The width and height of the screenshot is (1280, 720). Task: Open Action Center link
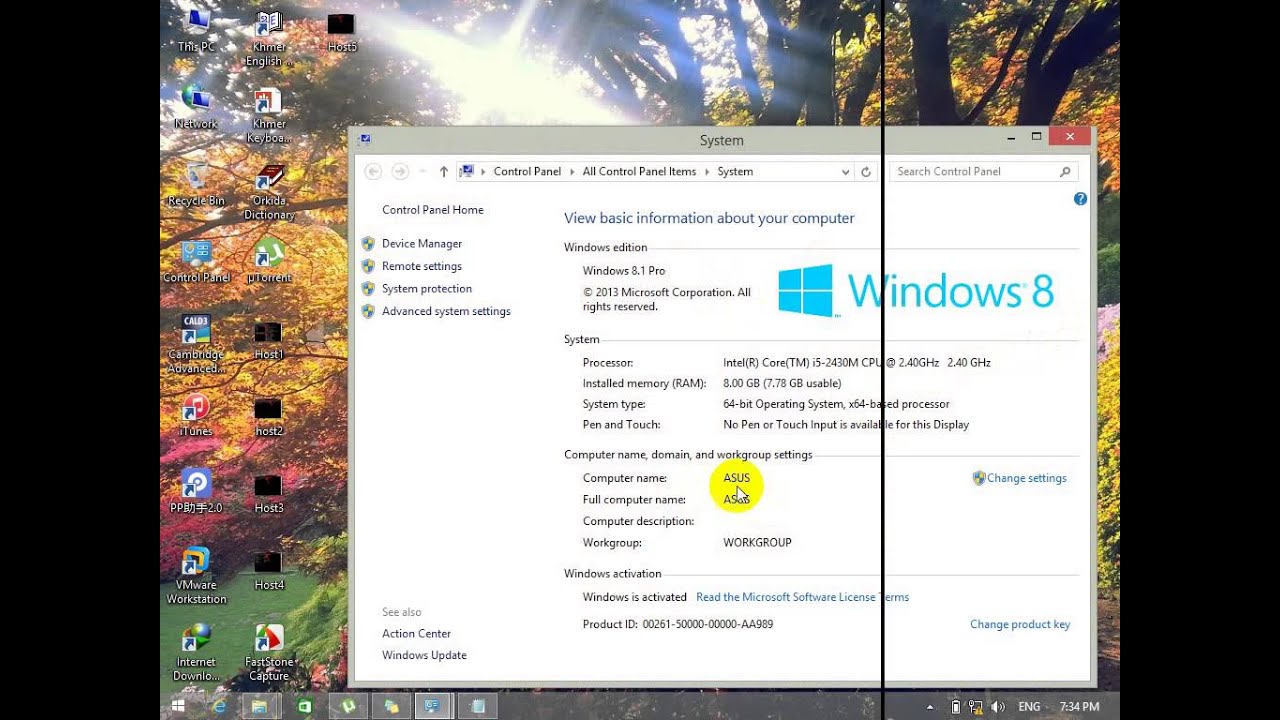point(416,633)
